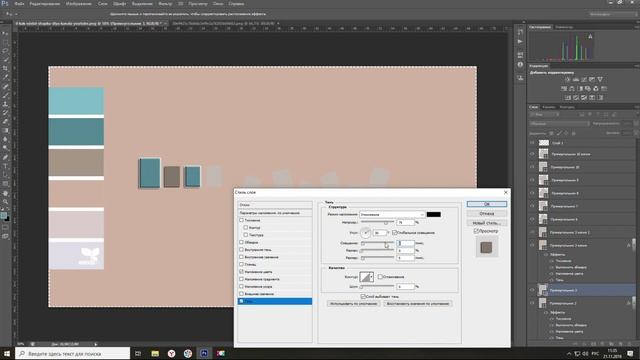The width and height of the screenshot is (640, 360).
Task: Open the black shadow color swatch
Action: (x=433, y=214)
